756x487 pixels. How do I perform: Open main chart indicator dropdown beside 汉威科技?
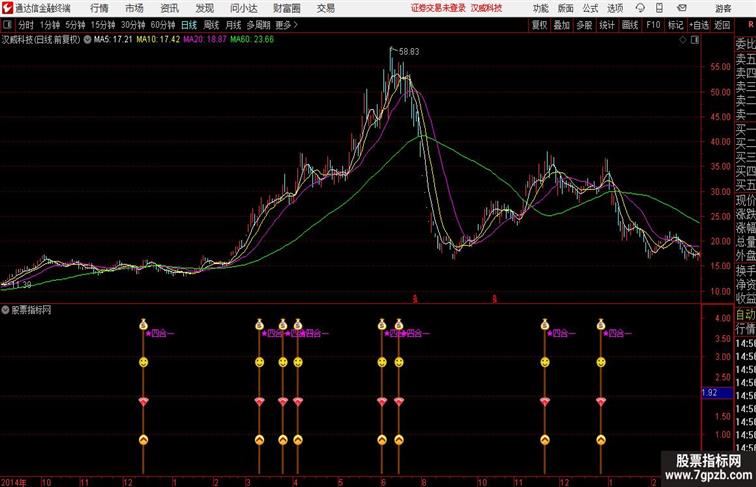[87, 40]
